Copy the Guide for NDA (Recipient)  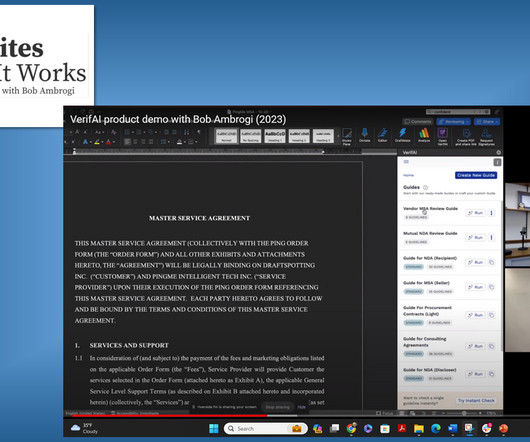tap(491, 262)
